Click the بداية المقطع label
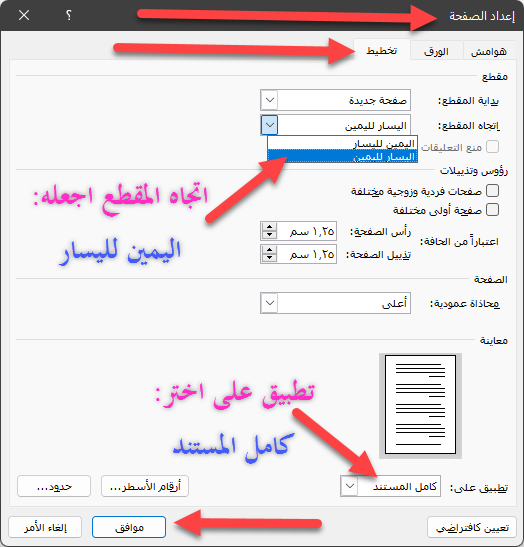Screen dimensions: 524x547 [468, 100]
